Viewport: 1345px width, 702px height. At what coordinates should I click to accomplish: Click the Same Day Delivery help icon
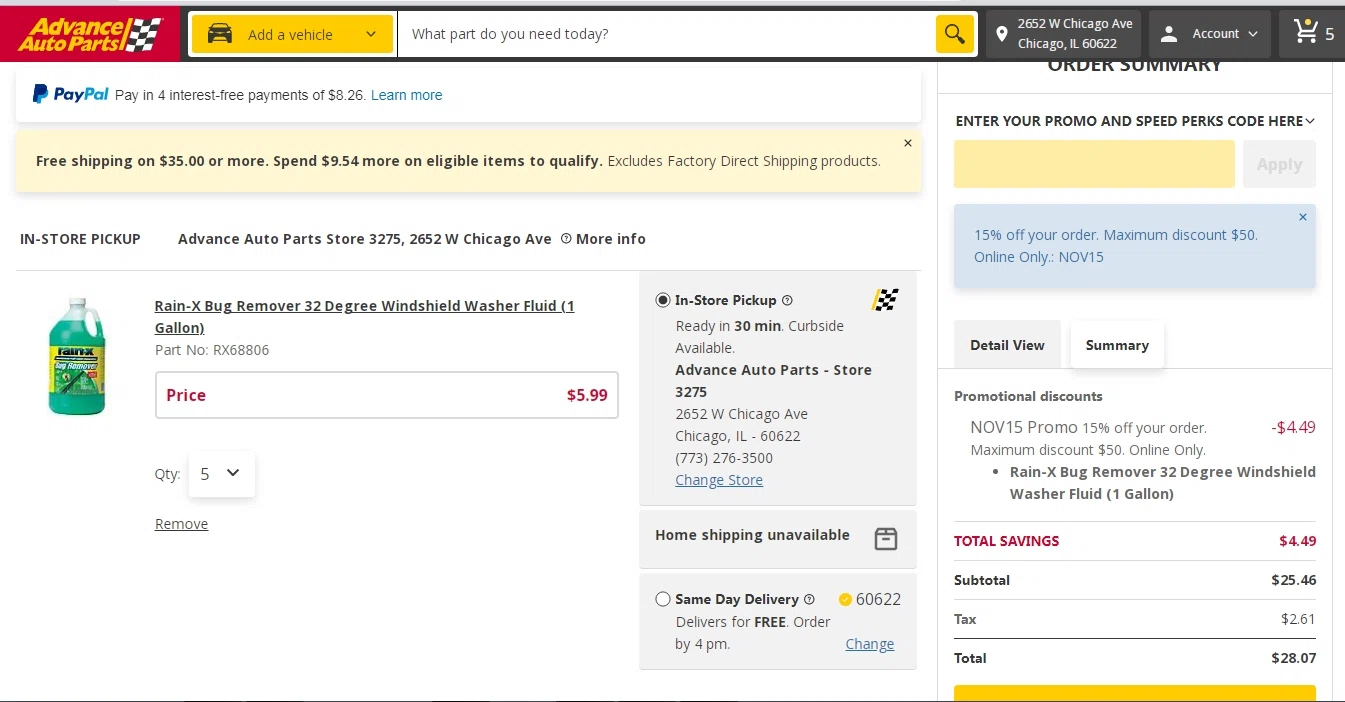(x=809, y=599)
